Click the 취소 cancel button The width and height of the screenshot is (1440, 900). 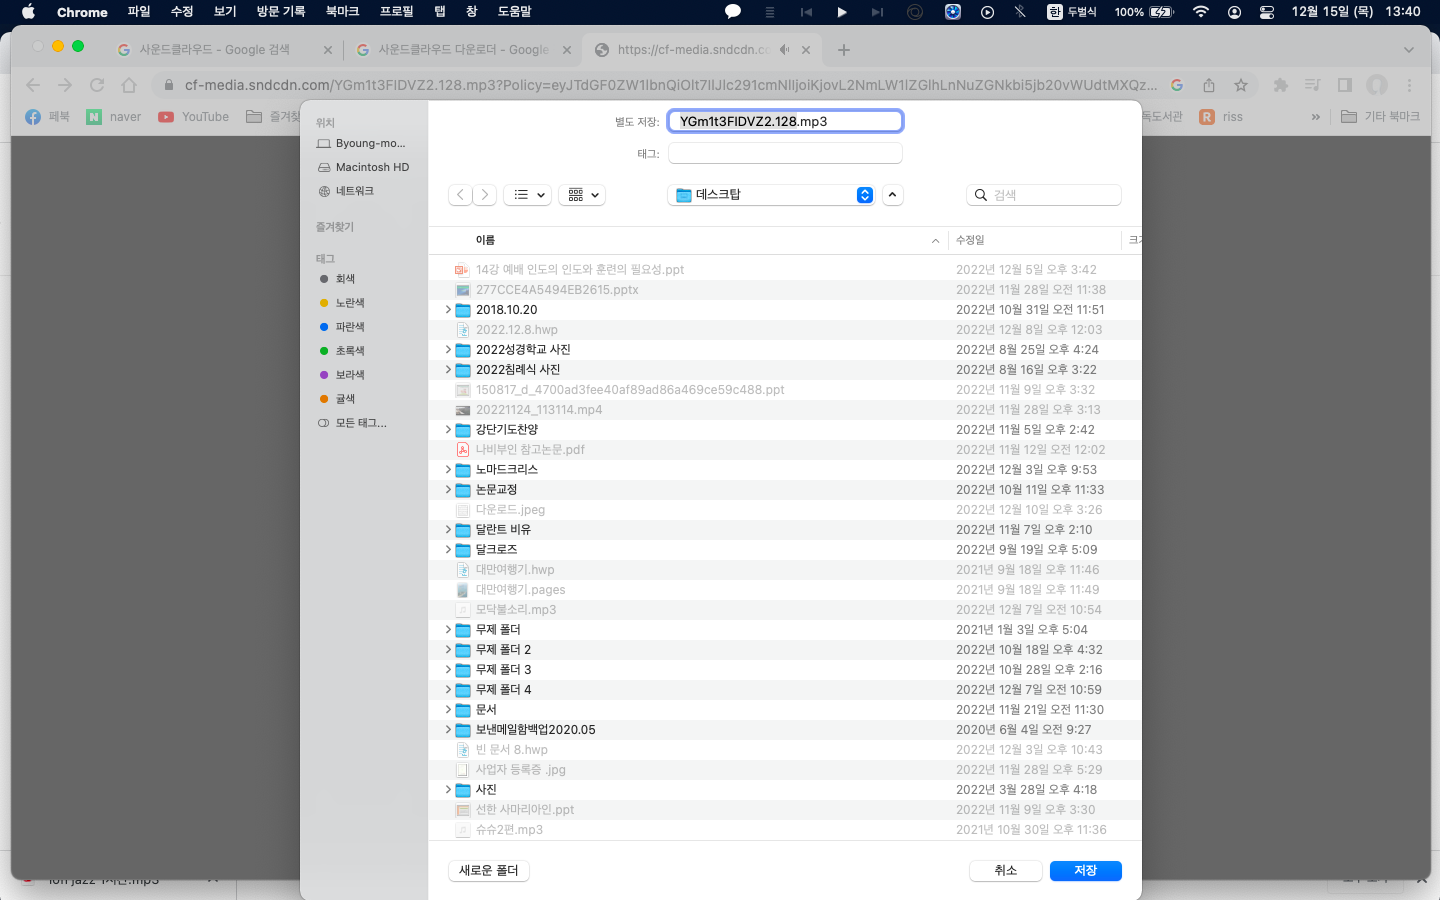[x=1005, y=871]
